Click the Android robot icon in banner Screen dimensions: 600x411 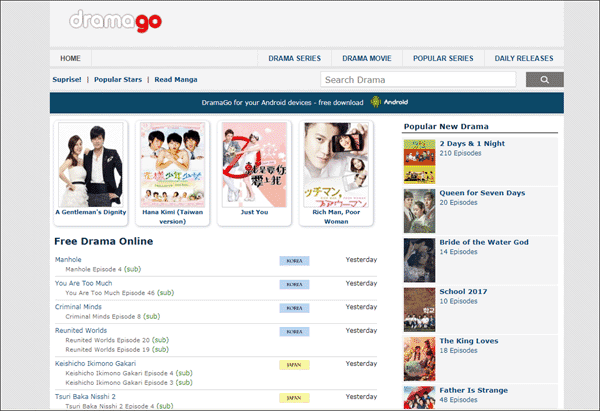376,102
